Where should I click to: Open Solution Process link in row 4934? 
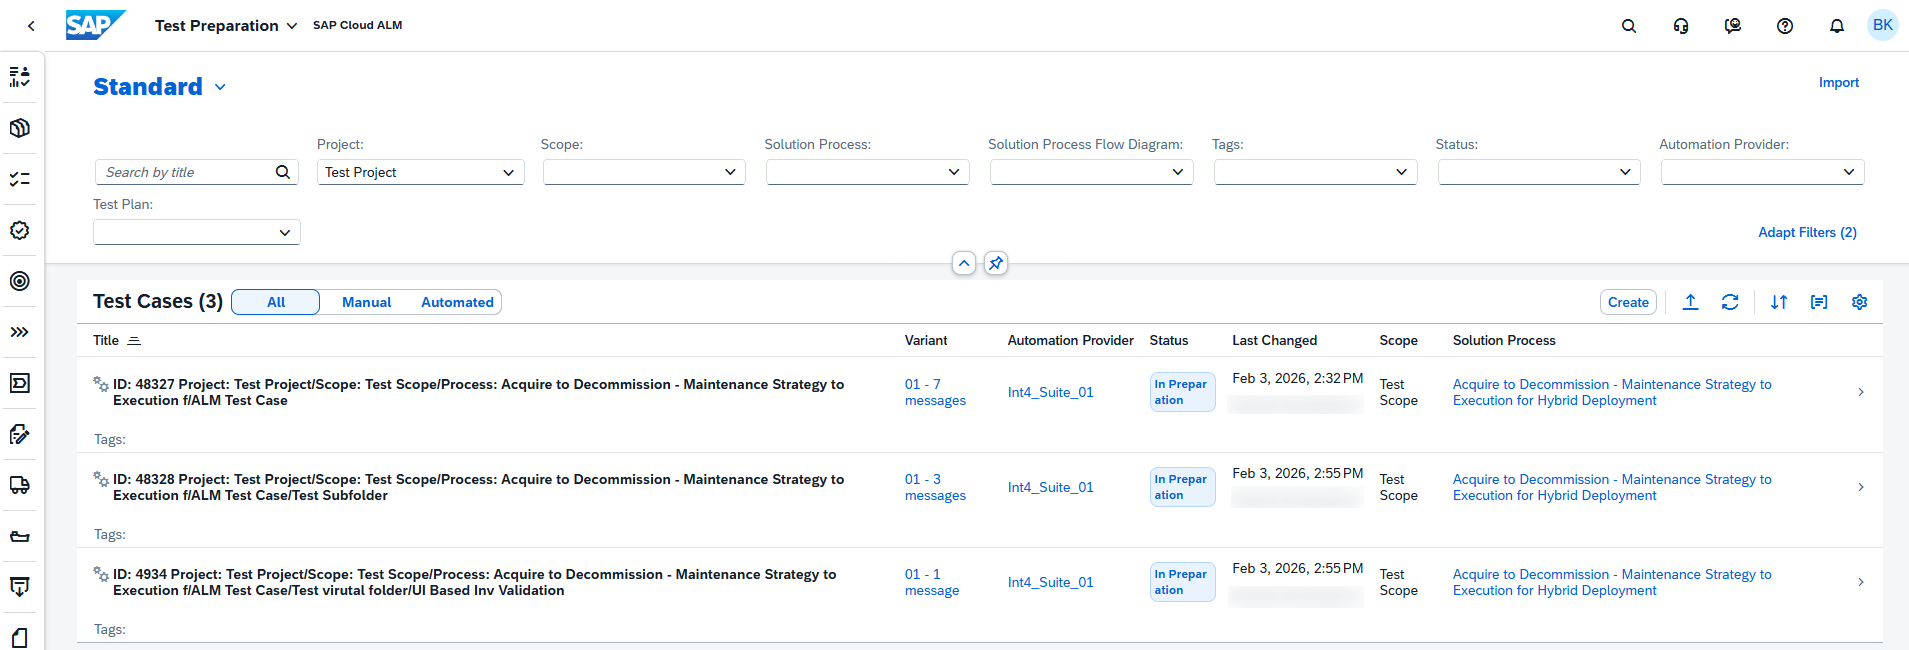pos(1612,582)
